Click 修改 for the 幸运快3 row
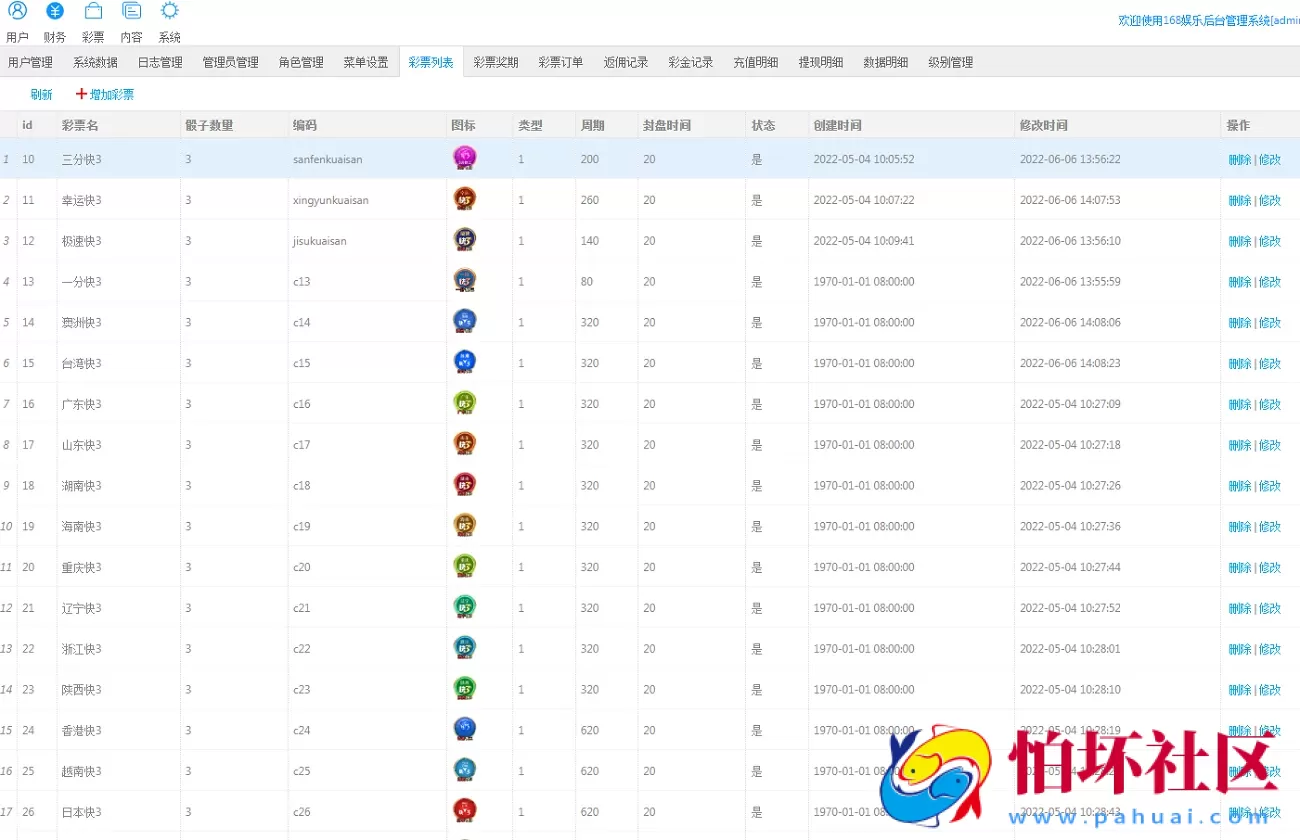 tap(1270, 201)
